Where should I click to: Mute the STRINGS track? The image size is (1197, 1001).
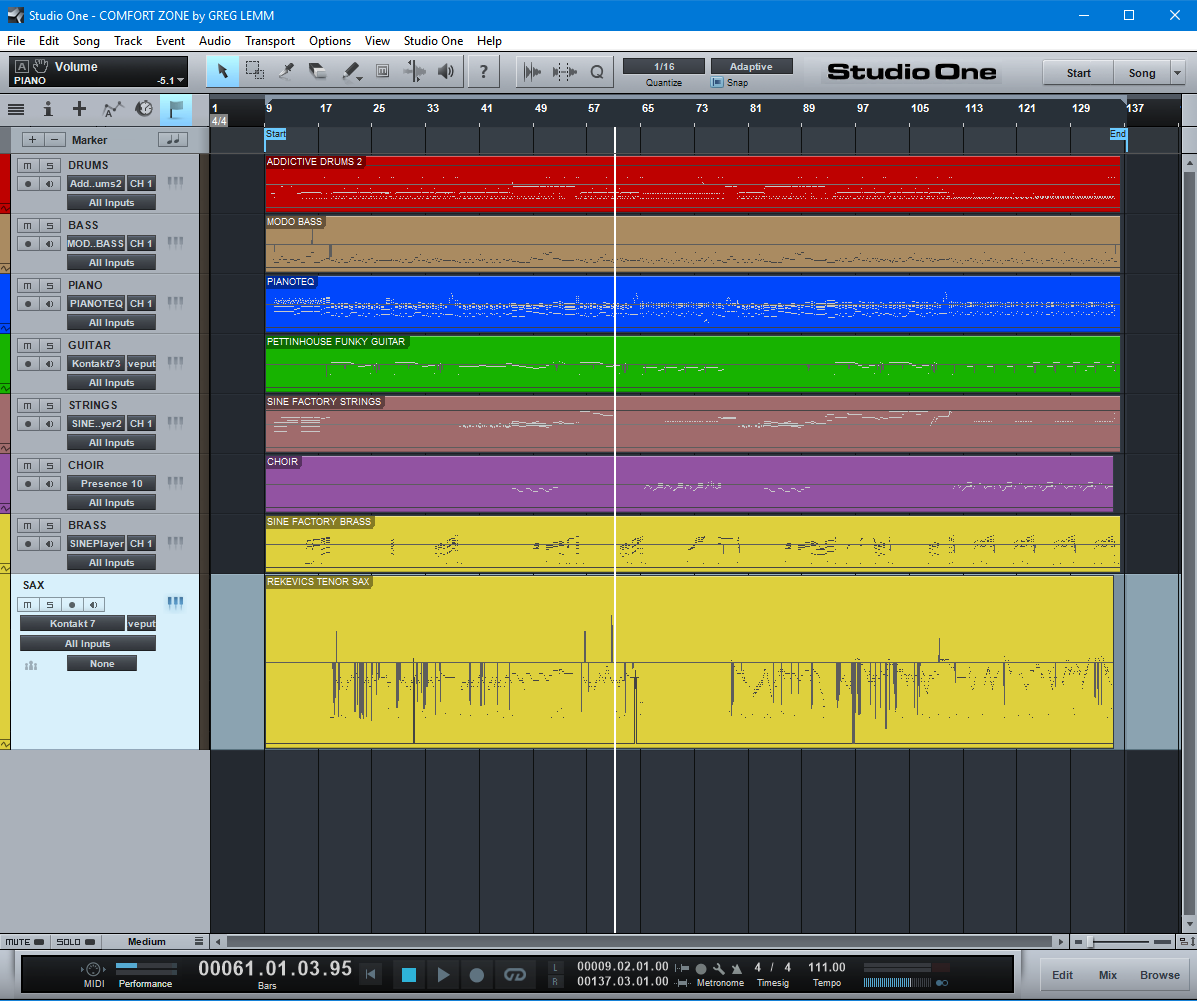(x=27, y=405)
